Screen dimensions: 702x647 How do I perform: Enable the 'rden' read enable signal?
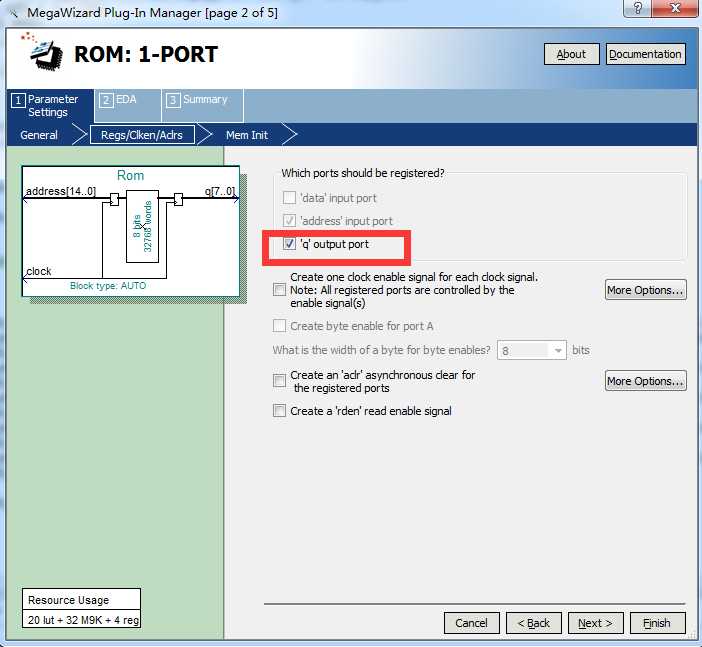tap(279, 411)
